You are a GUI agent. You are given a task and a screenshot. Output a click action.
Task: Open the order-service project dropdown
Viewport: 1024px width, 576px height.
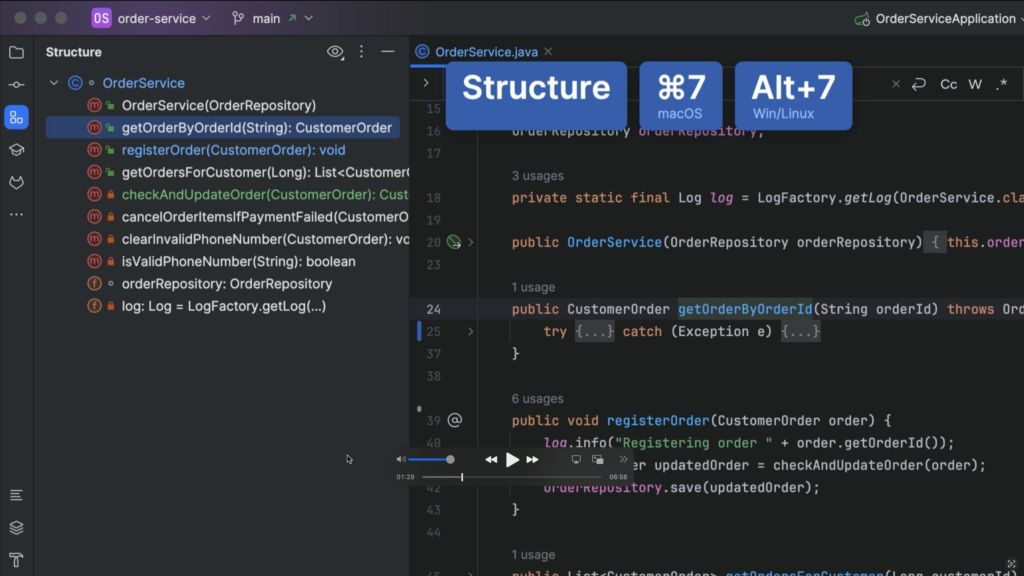coord(152,18)
